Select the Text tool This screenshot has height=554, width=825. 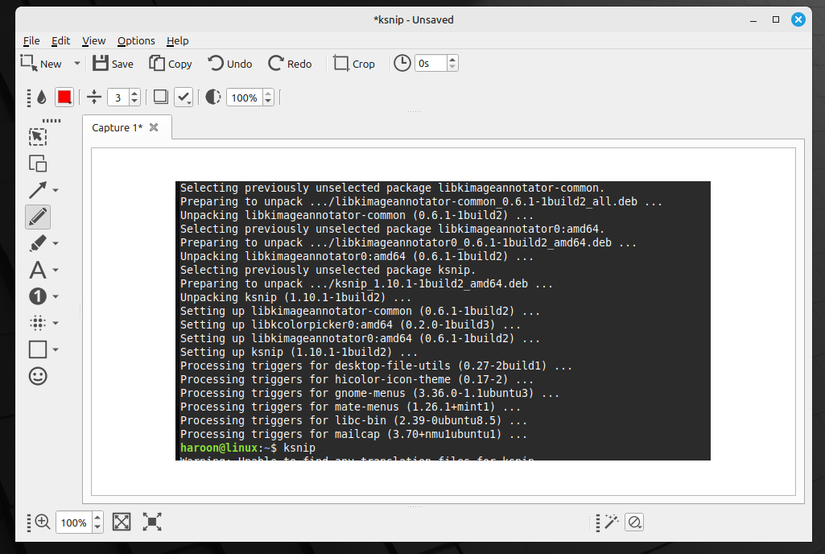tap(37, 270)
